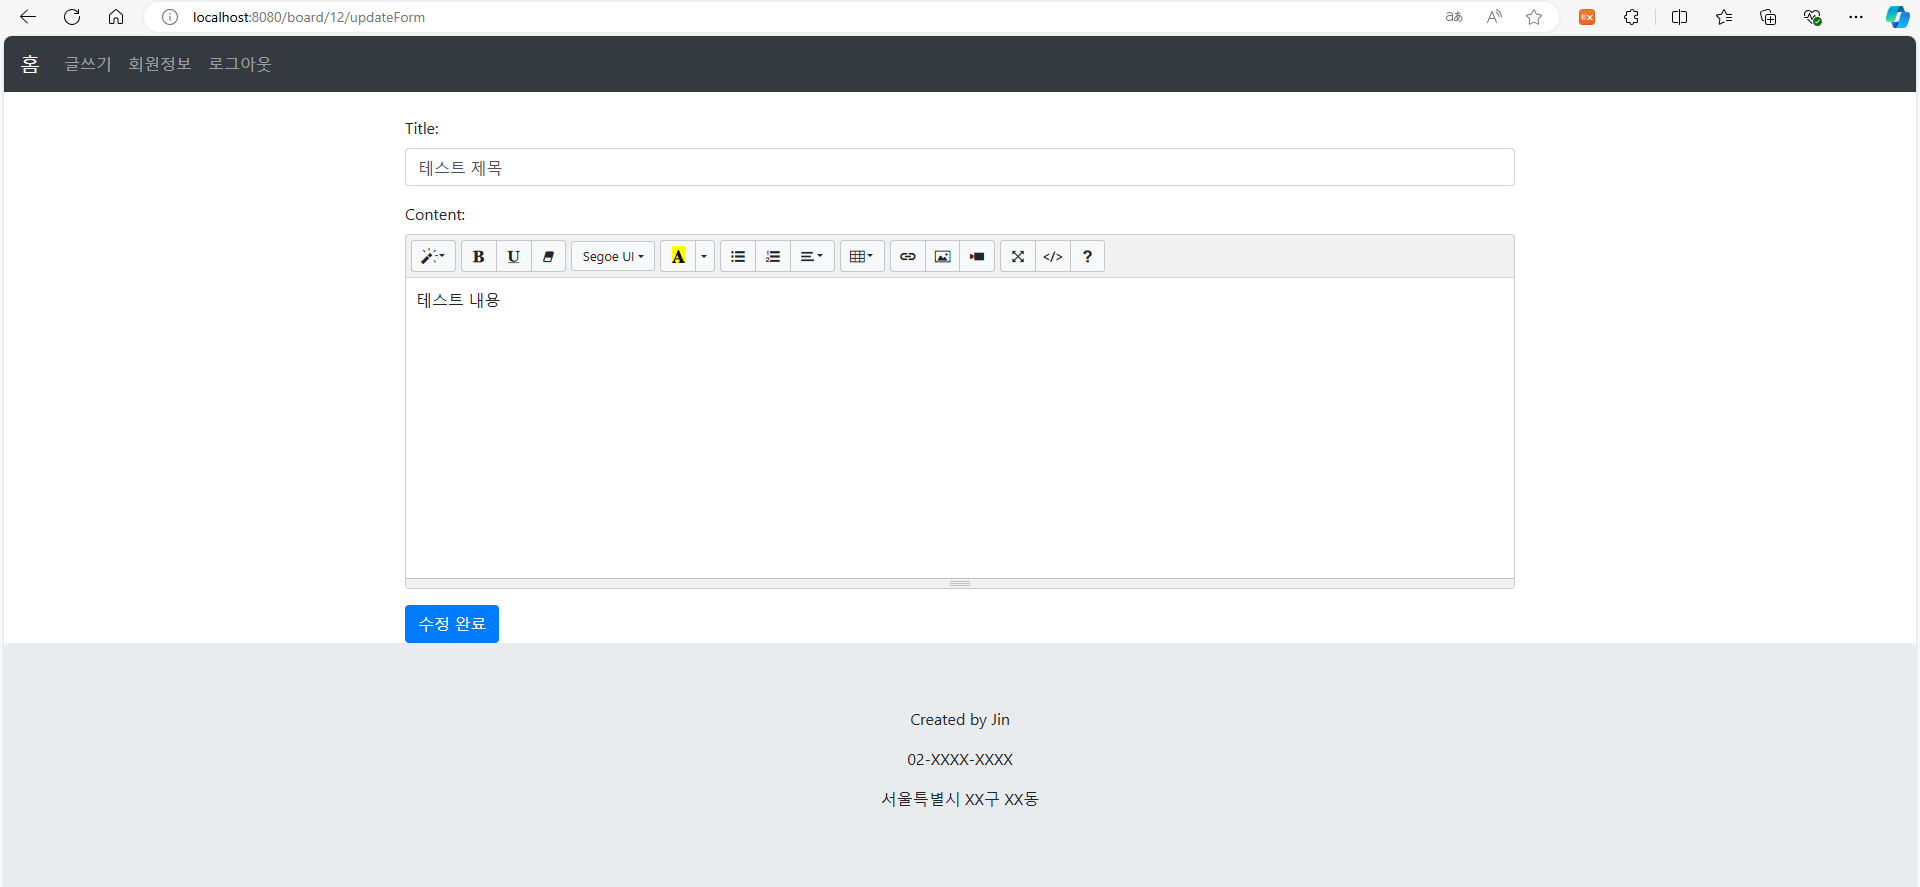Click the insert picture icon

pos(942,256)
